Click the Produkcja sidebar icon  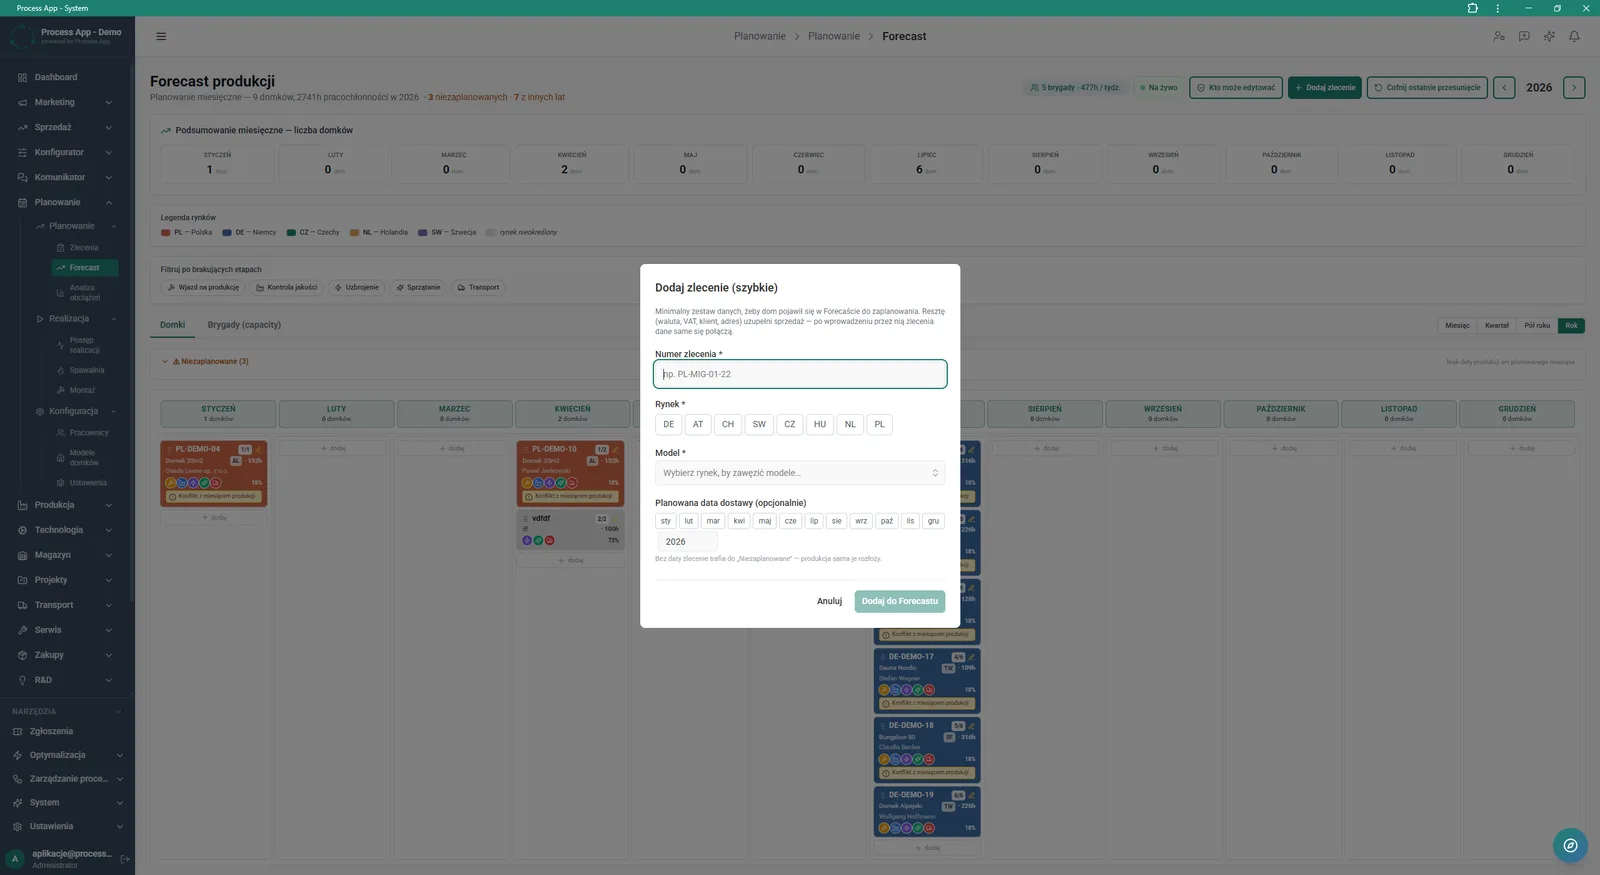point(22,505)
